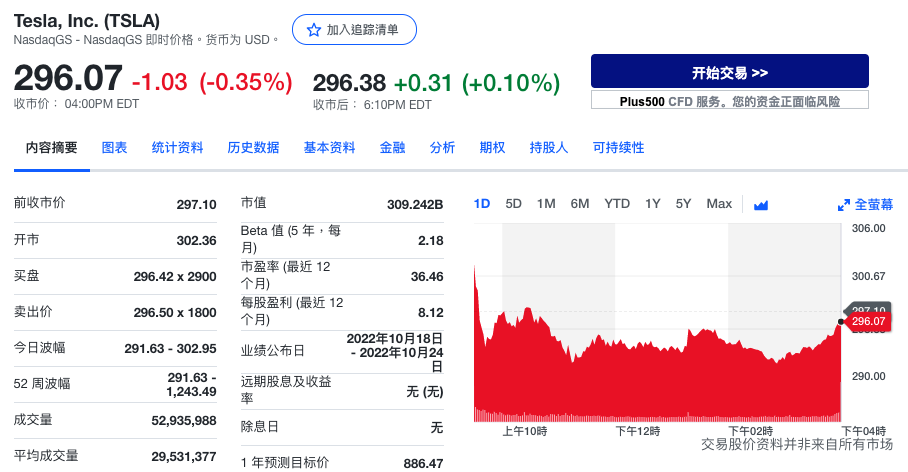Select the 5D chart range
The width and height of the screenshot is (908, 472).
tap(514, 204)
